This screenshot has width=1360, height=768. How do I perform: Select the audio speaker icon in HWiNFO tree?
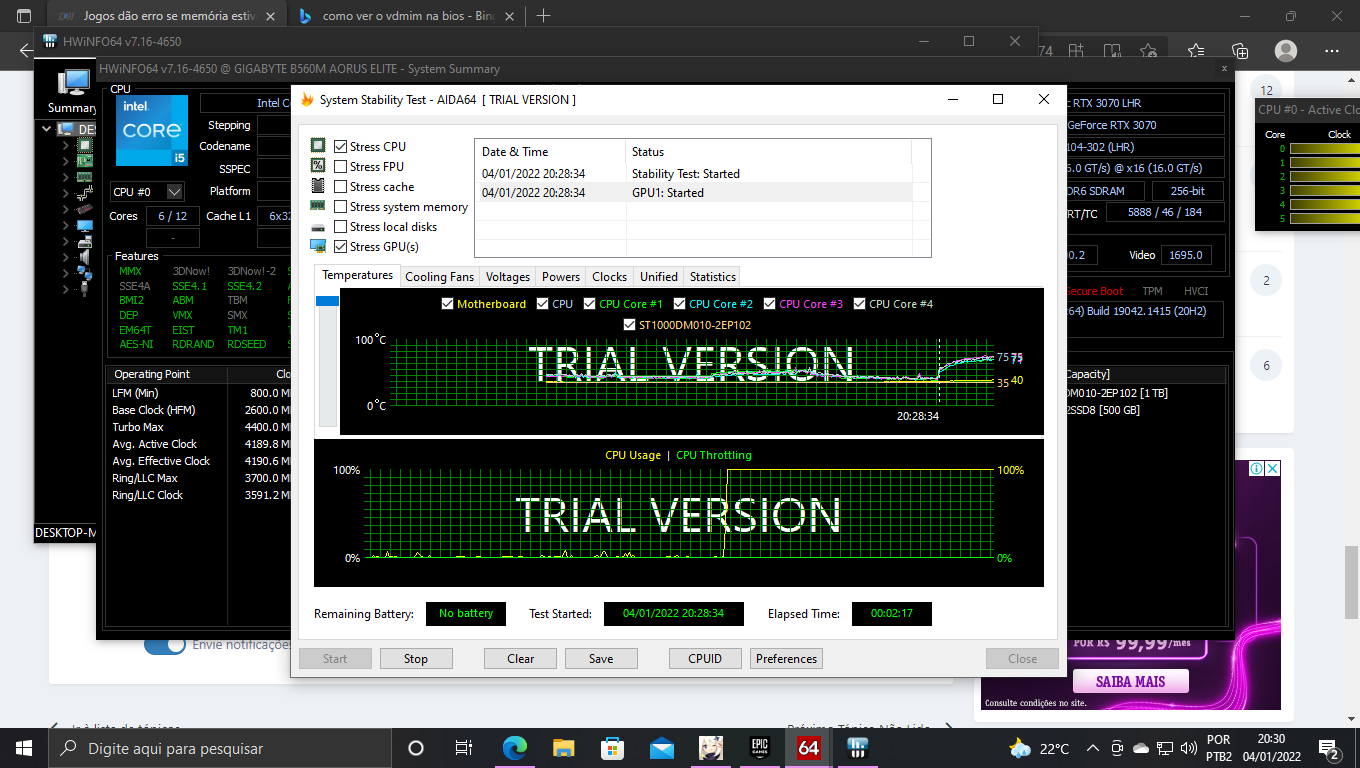(85, 257)
